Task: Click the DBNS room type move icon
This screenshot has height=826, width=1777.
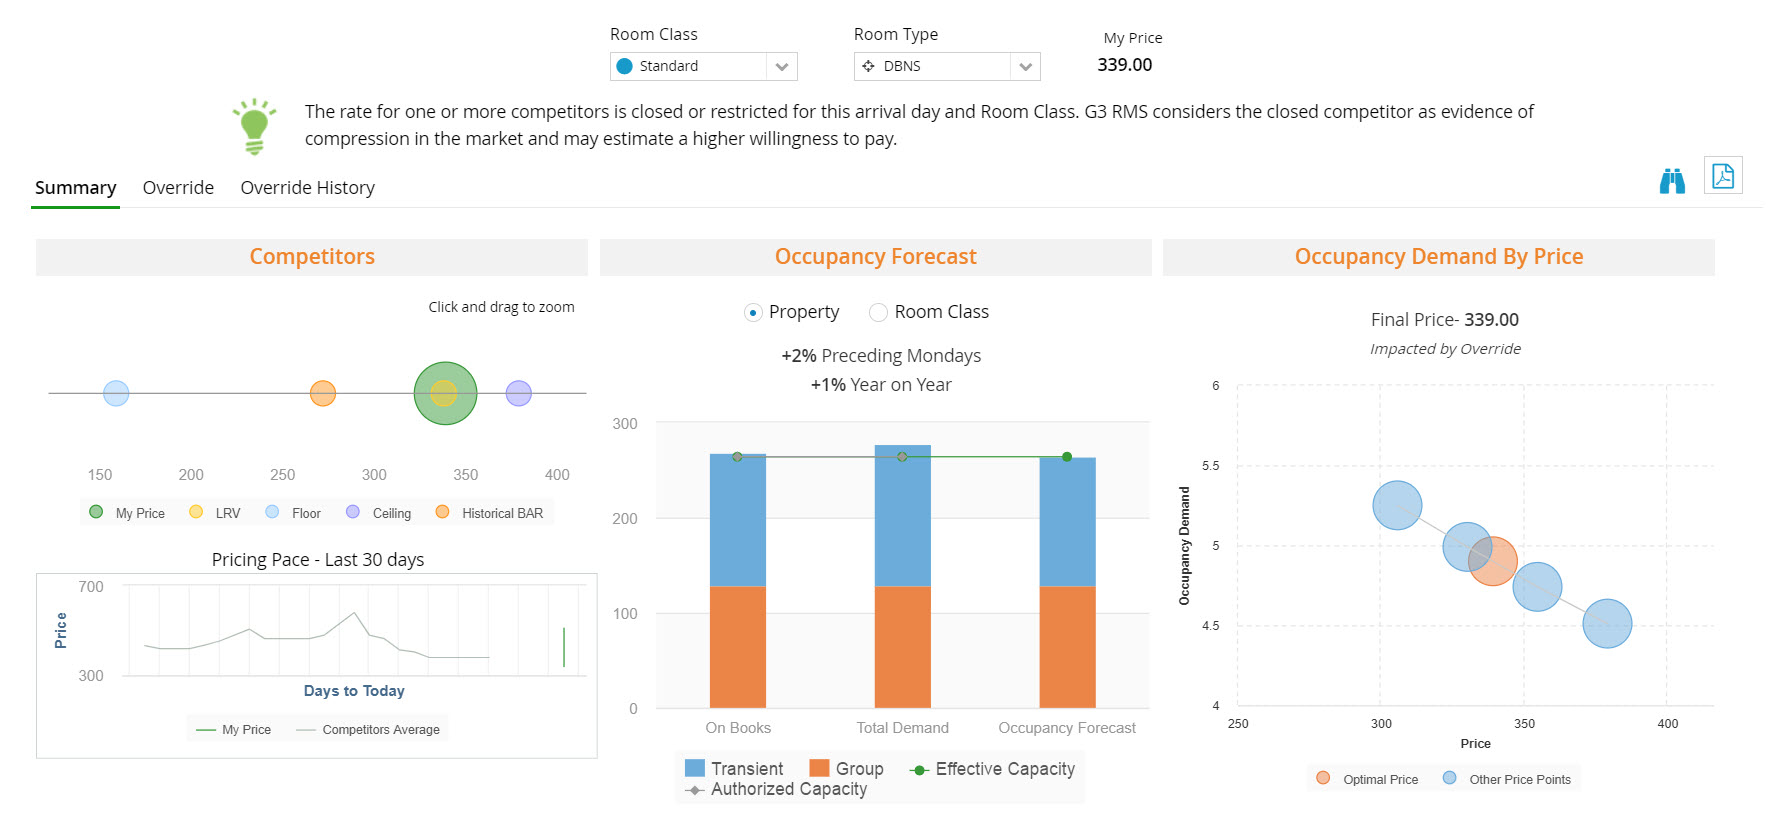Action: (868, 66)
